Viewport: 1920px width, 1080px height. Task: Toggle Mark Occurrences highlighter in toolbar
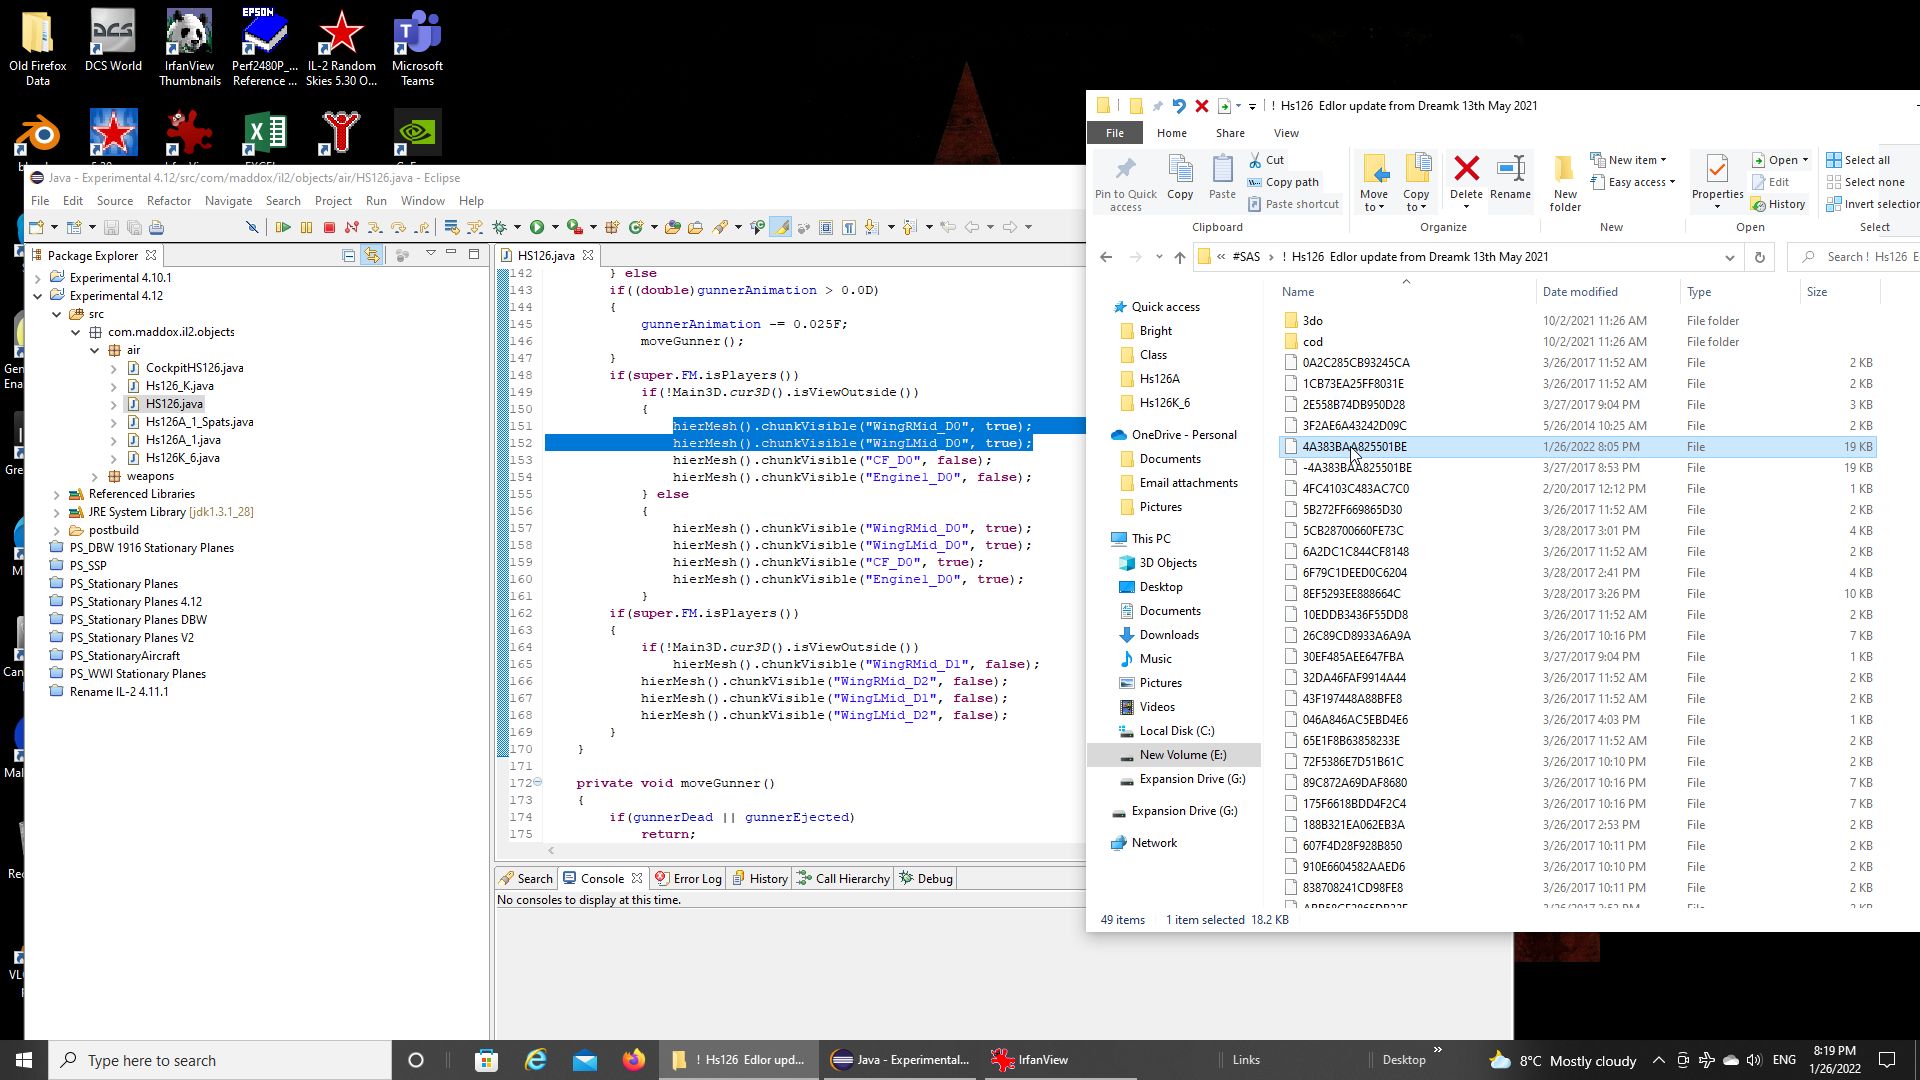[781, 227]
